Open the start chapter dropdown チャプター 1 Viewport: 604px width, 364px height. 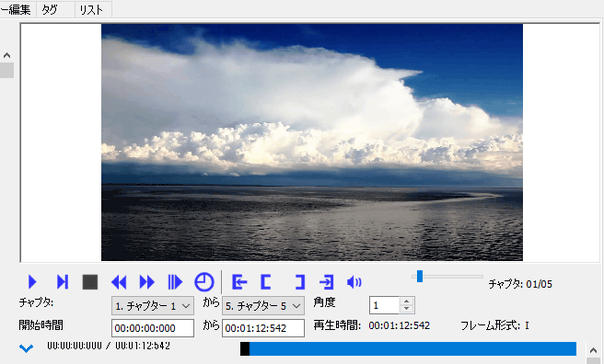point(153,306)
